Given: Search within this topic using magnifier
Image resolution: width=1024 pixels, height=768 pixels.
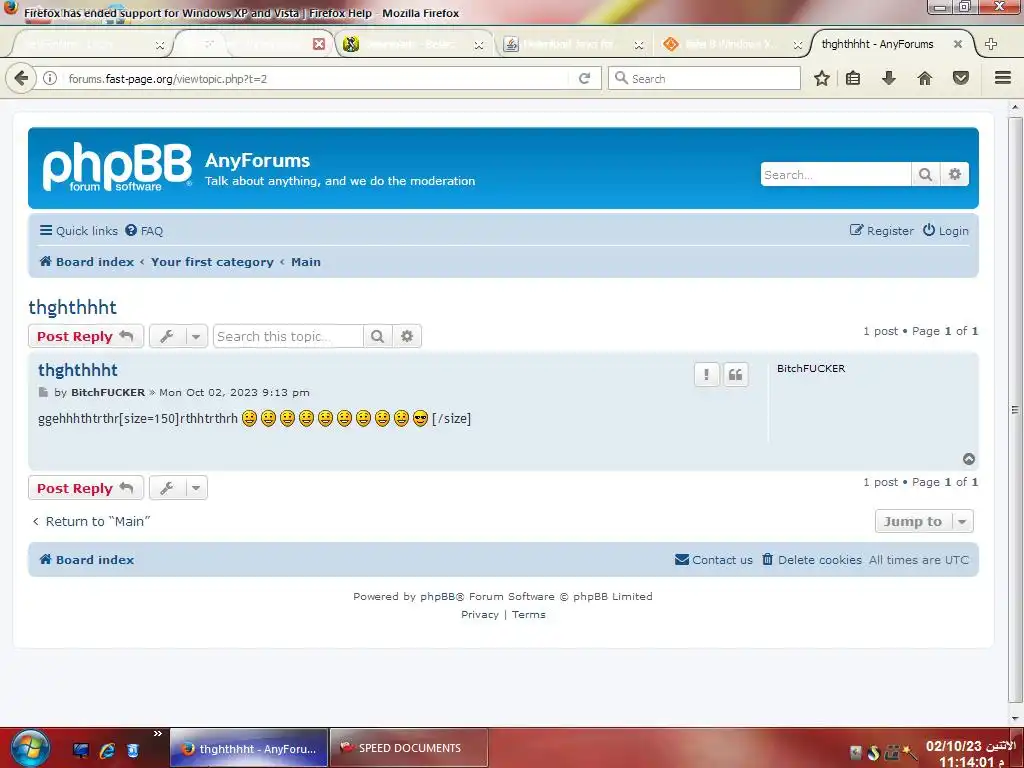Looking at the screenshot, I should (377, 336).
